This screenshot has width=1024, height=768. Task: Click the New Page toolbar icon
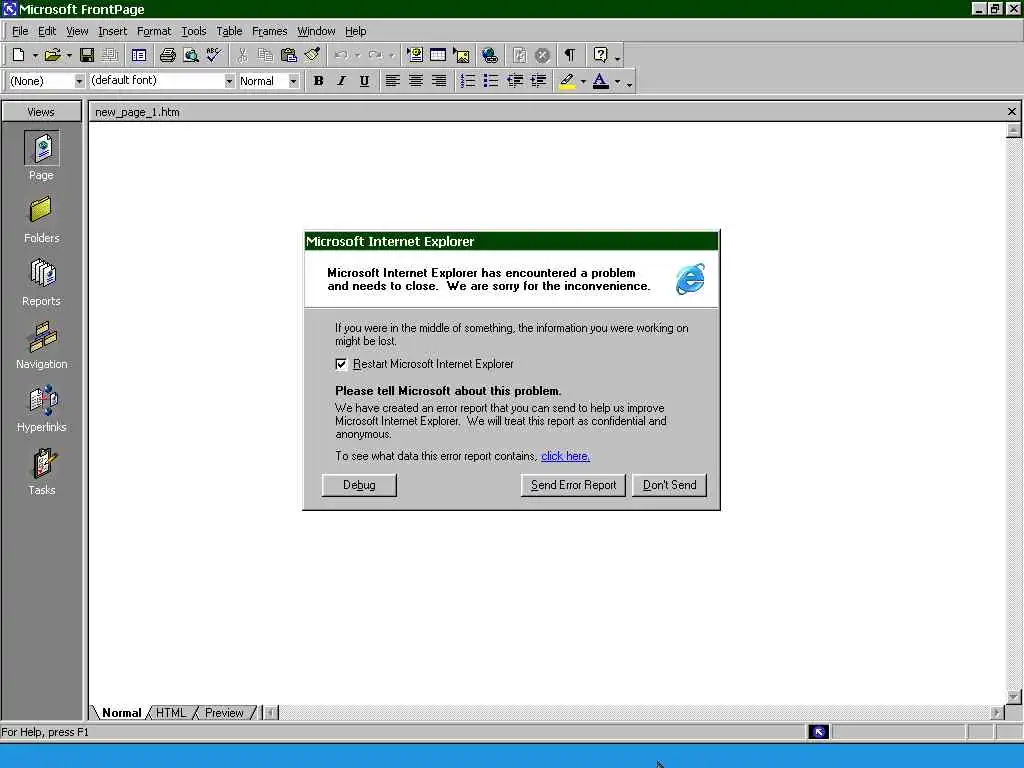click(x=18, y=56)
